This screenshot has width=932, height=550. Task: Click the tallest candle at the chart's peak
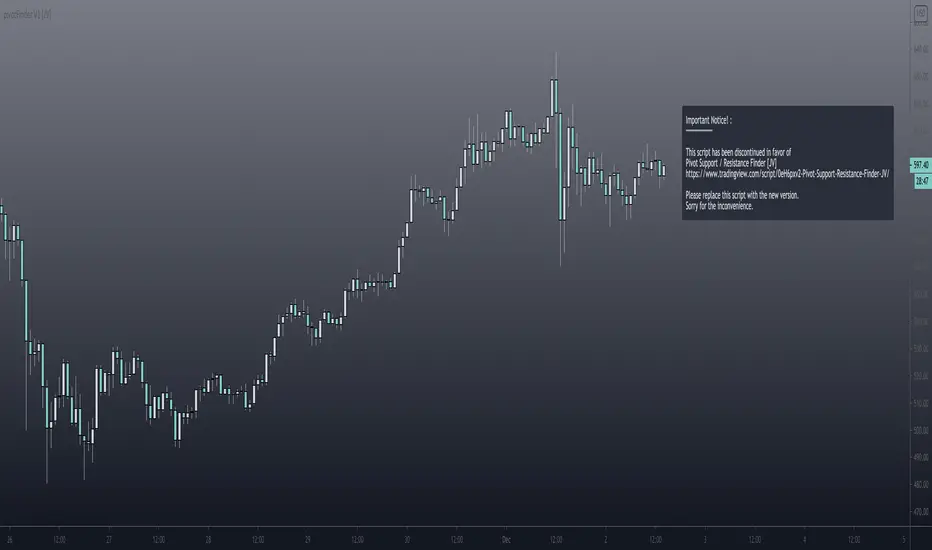point(553,98)
